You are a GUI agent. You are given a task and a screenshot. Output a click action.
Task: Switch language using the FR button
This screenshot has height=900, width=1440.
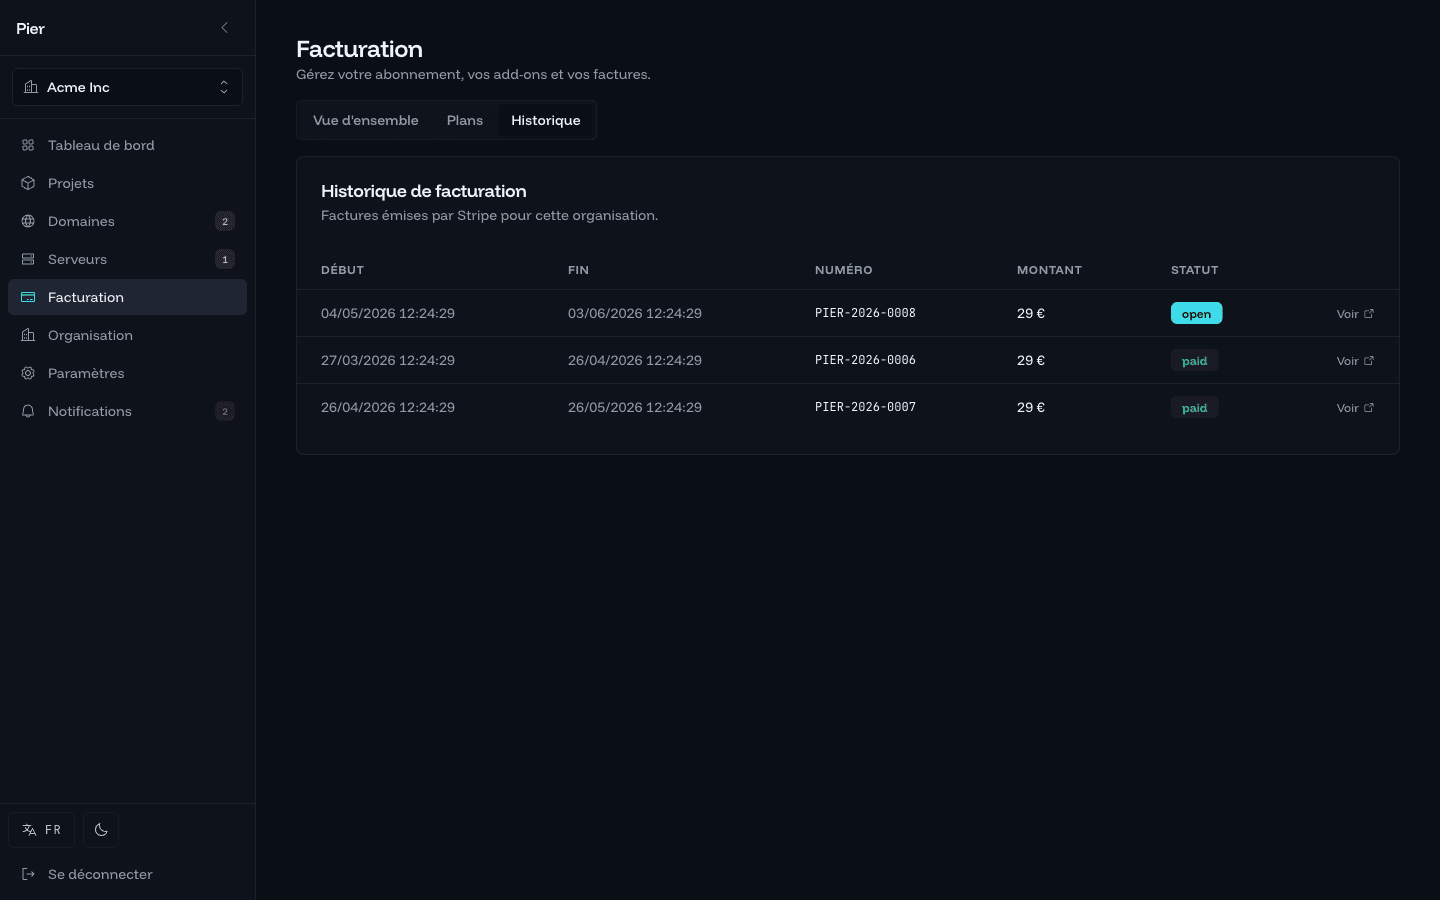42,830
